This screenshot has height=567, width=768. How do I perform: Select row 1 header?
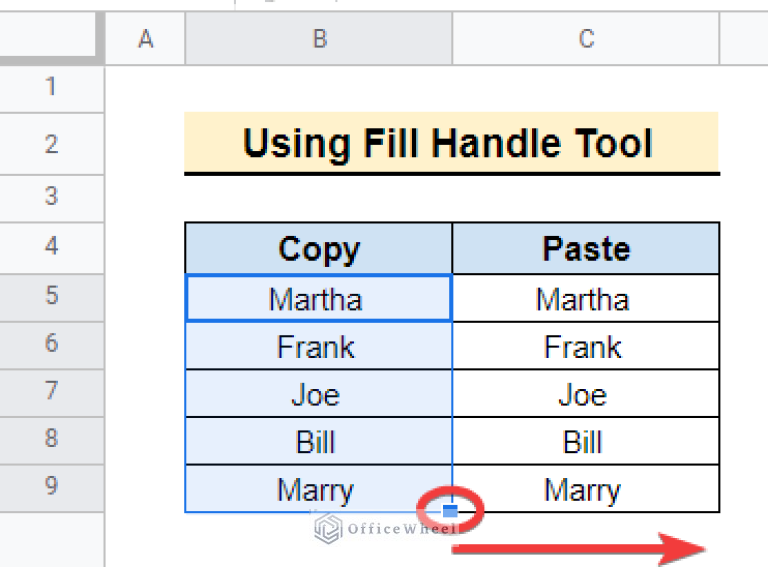(x=51, y=88)
